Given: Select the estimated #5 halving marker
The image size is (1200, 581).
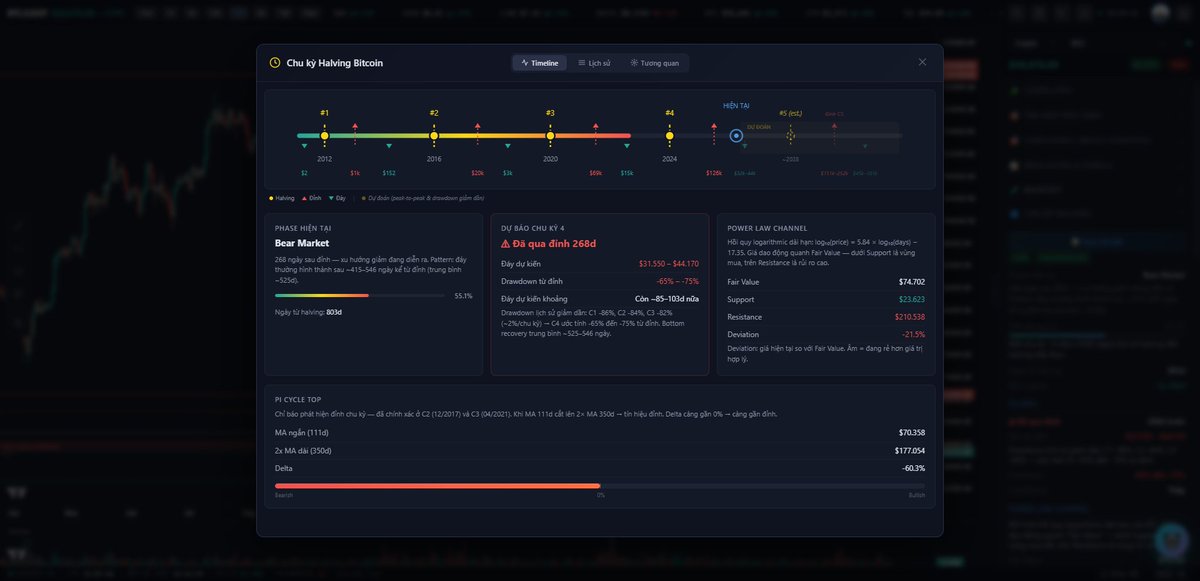Looking at the screenshot, I should [790, 135].
